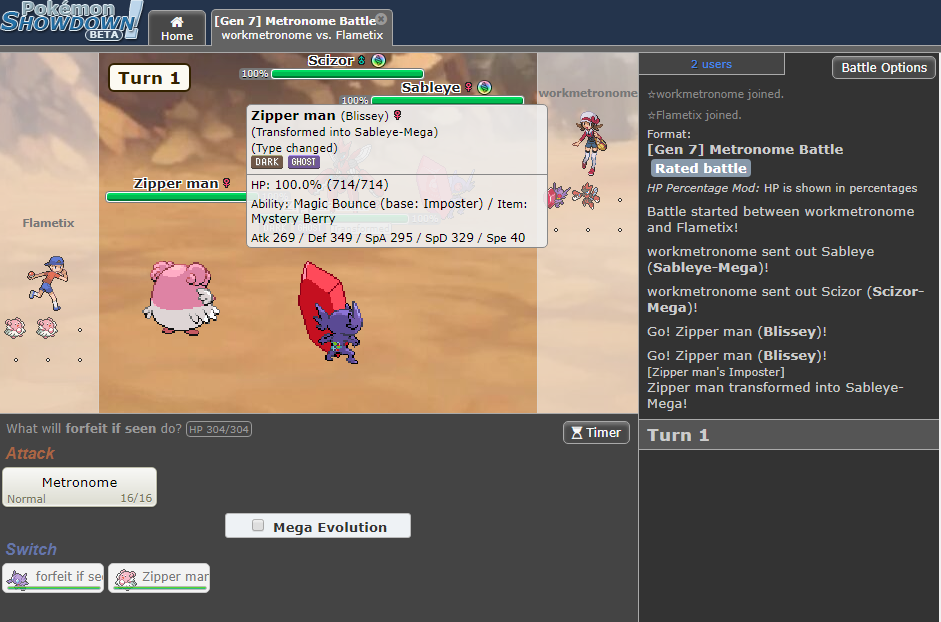941x622 pixels.
Task: Click the Attack section heading
Action: point(30,453)
